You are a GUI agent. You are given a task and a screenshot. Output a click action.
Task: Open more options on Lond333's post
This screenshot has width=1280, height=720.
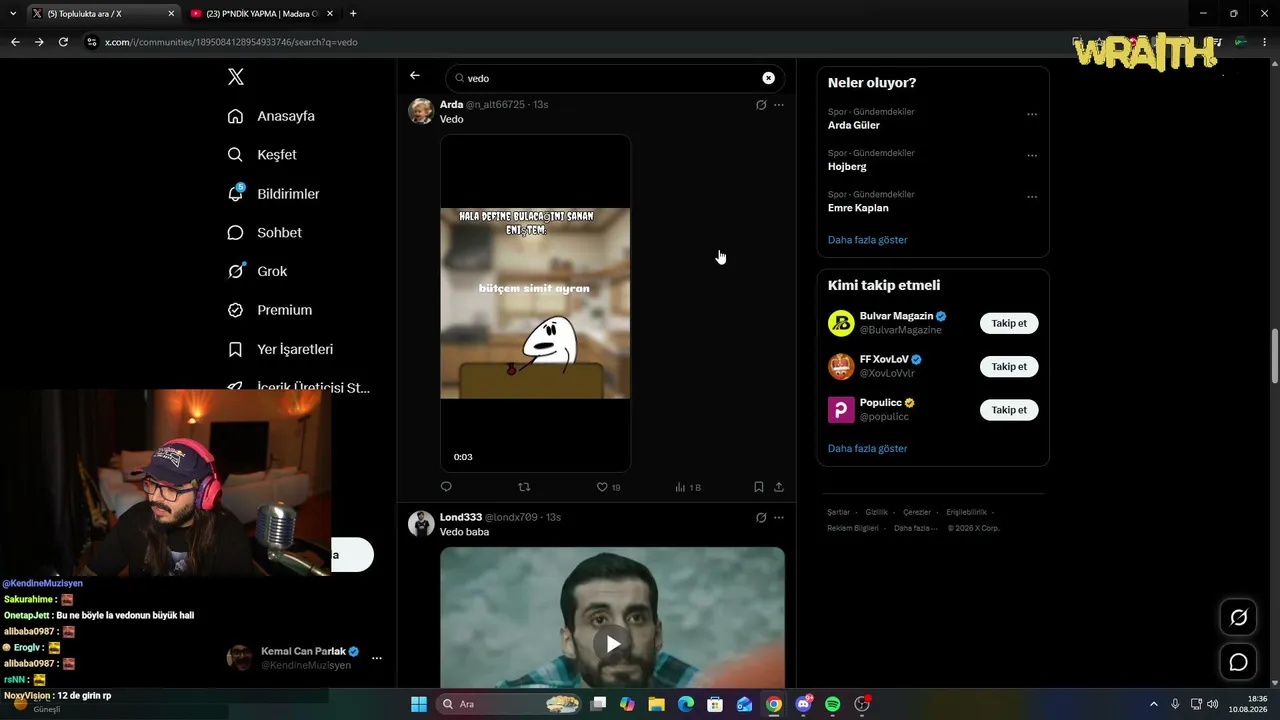point(779,518)
